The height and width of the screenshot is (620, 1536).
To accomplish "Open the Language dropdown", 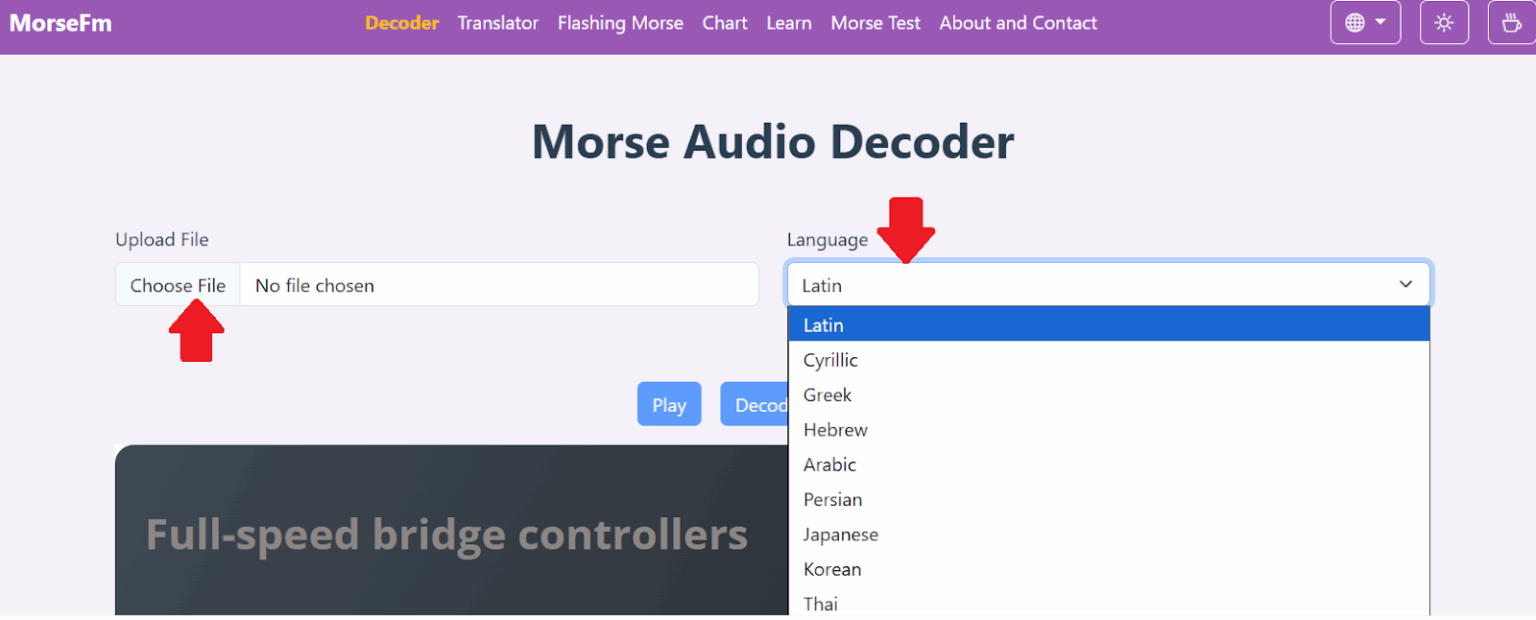I will click(1108, 284).
